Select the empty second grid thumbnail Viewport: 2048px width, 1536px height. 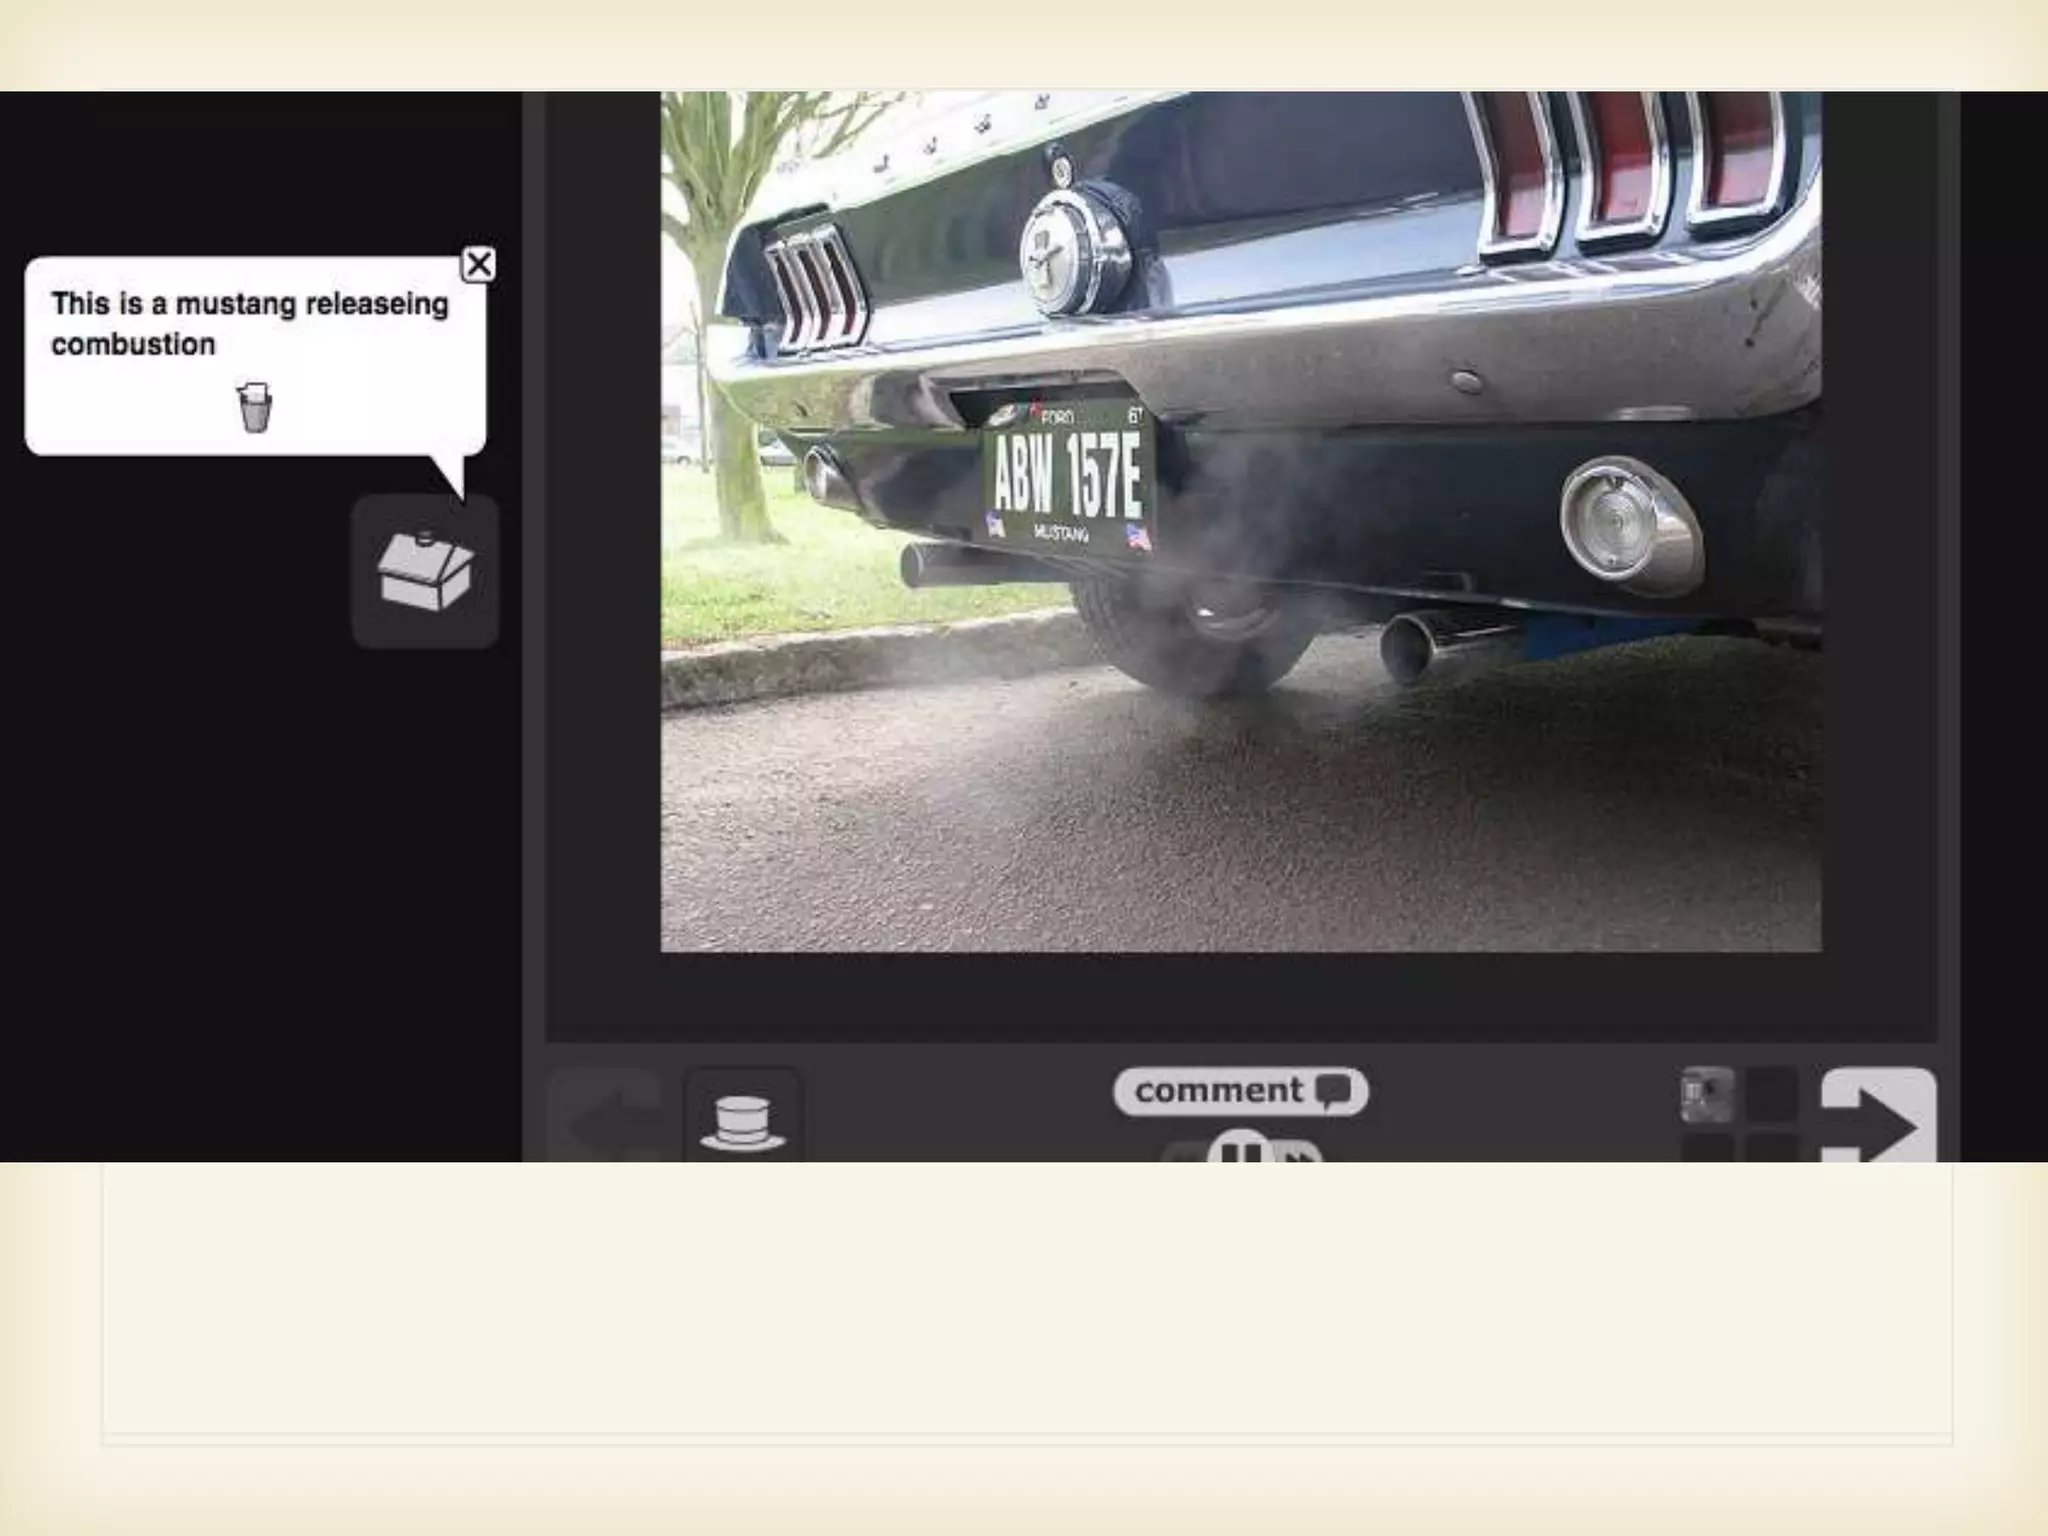1771,1094
